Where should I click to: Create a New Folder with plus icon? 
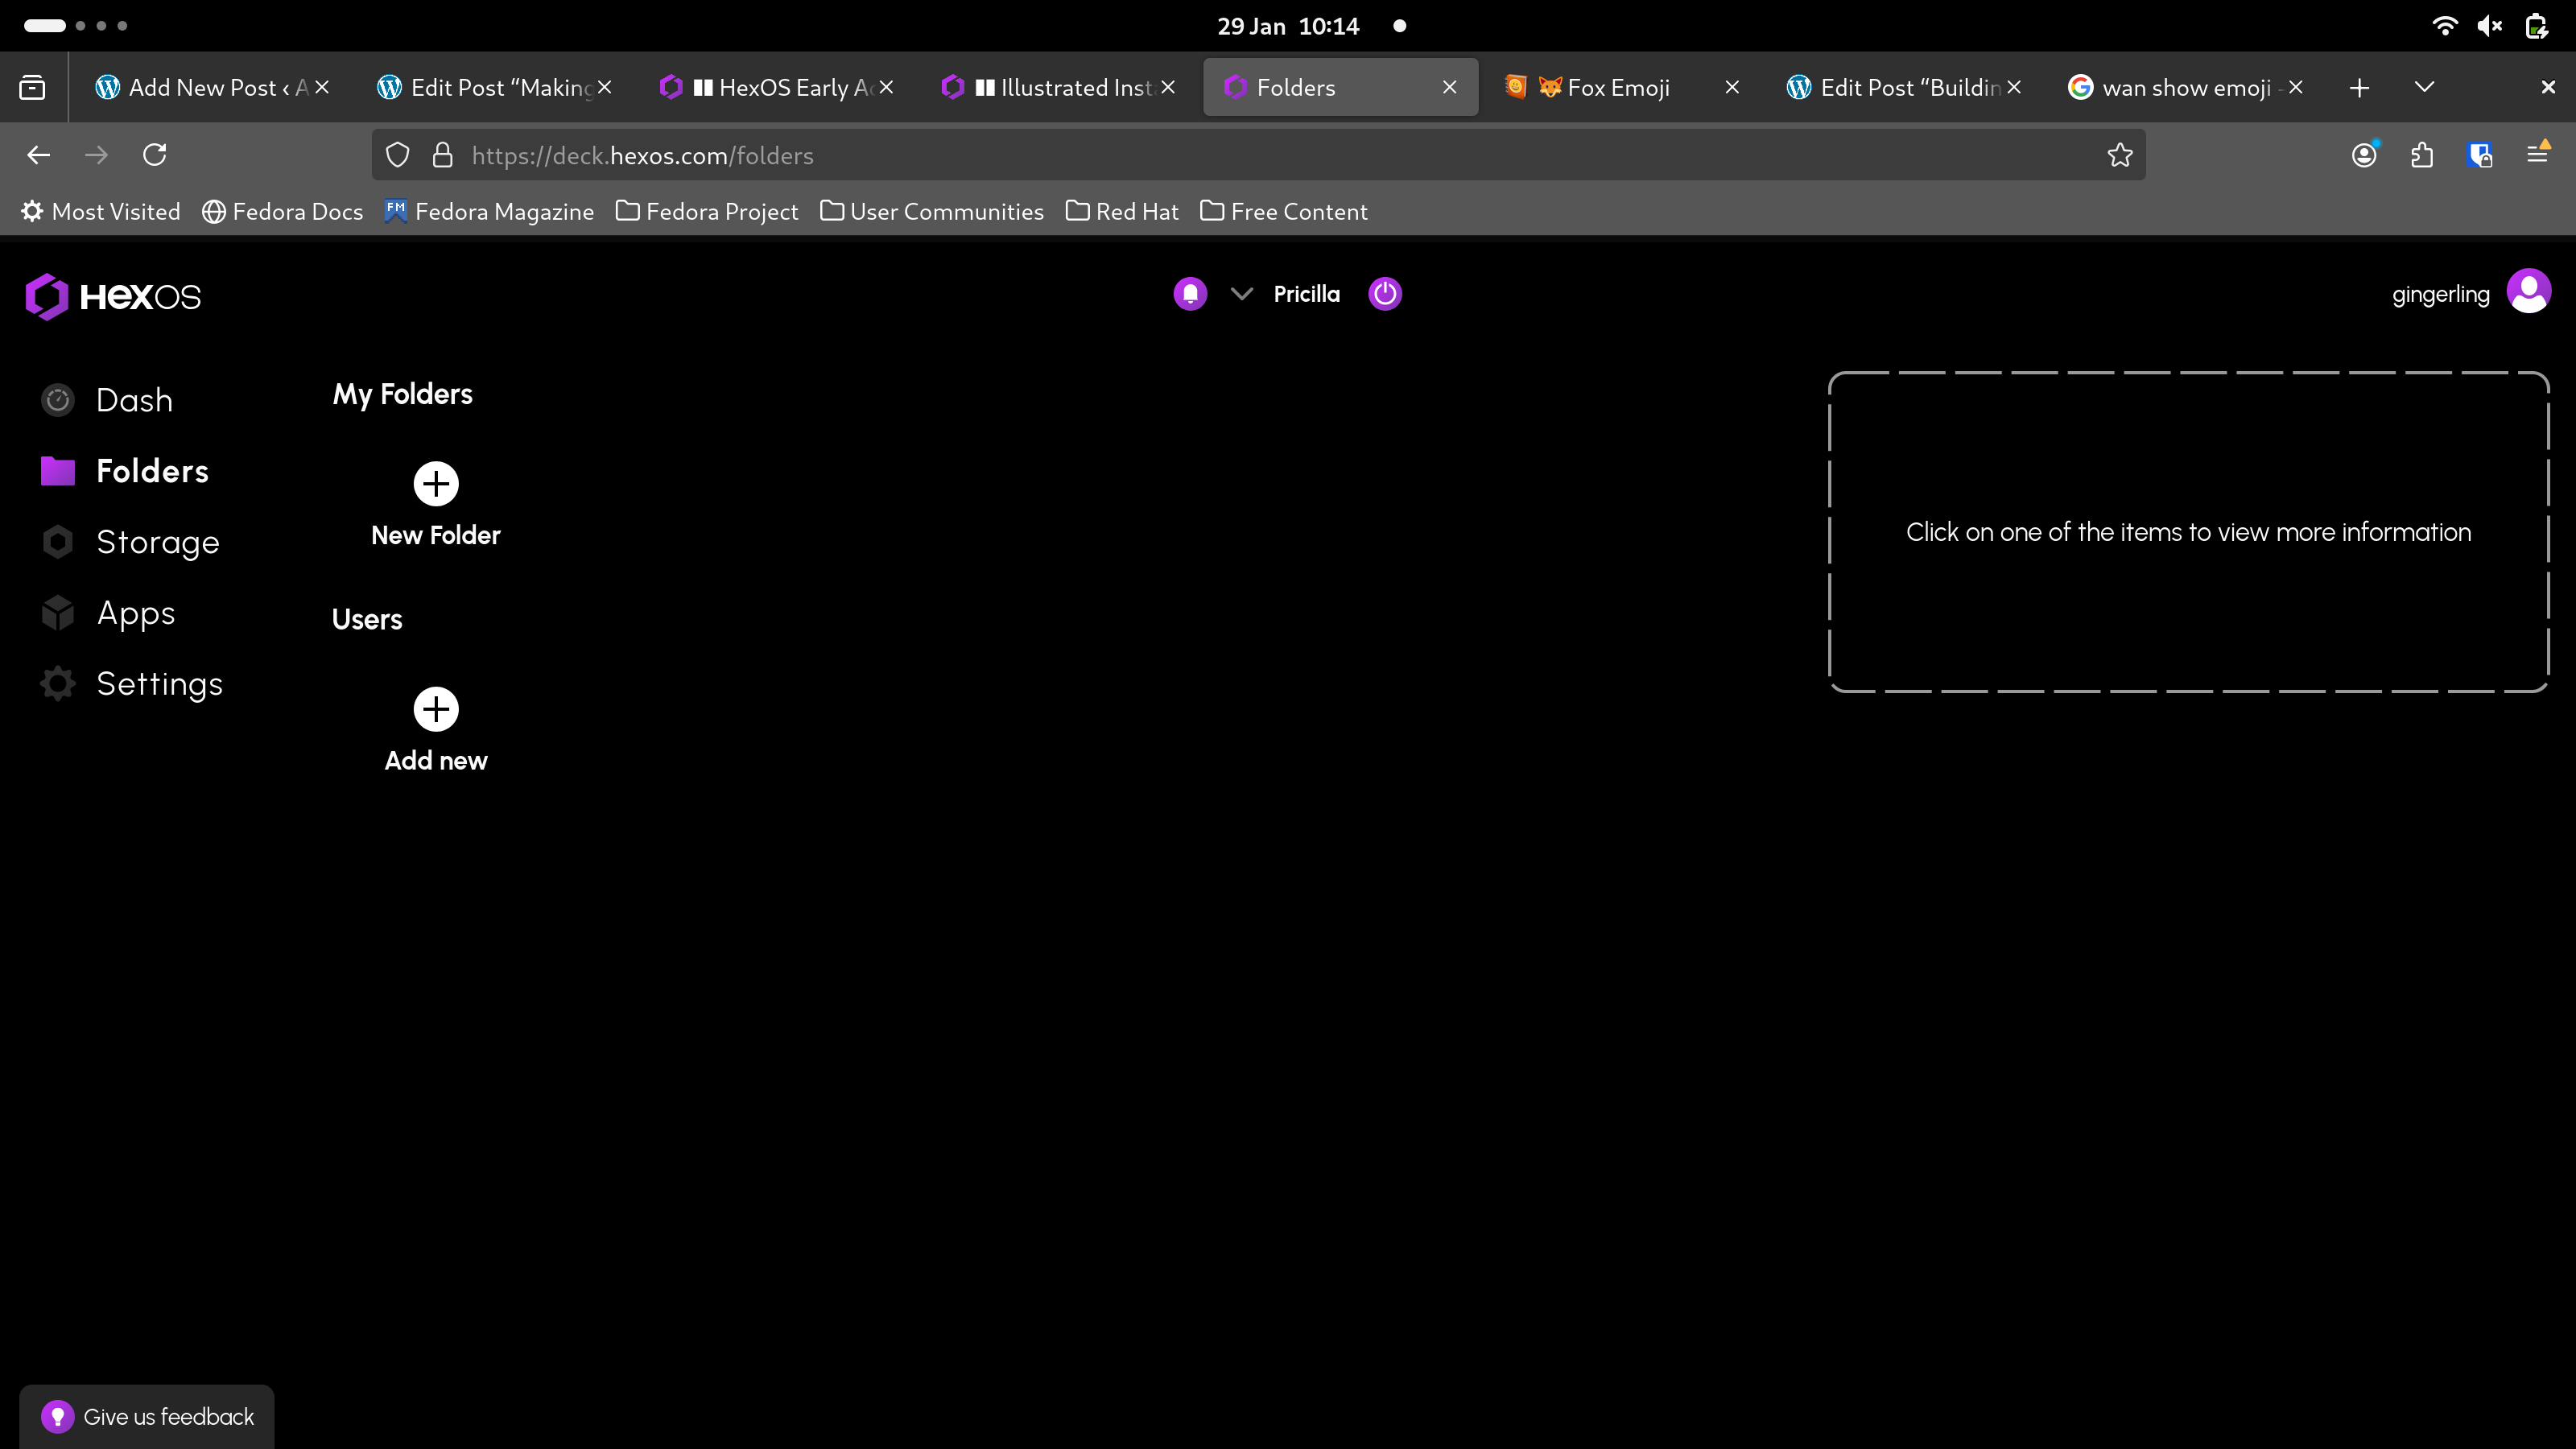tap(436, 484)
